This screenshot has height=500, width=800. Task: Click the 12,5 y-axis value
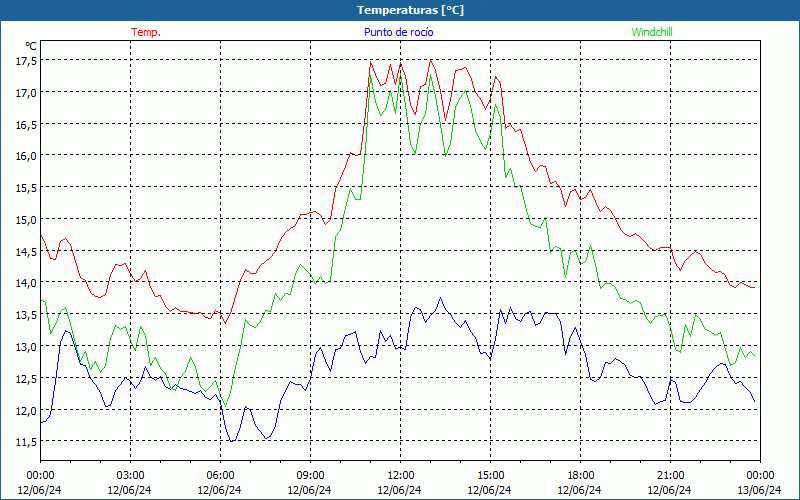26,378
